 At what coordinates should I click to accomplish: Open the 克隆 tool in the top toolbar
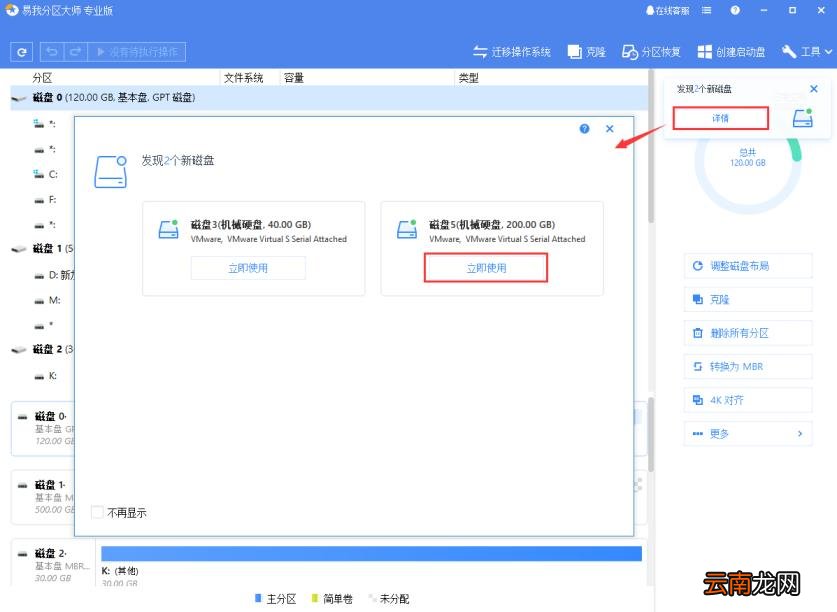586,52
